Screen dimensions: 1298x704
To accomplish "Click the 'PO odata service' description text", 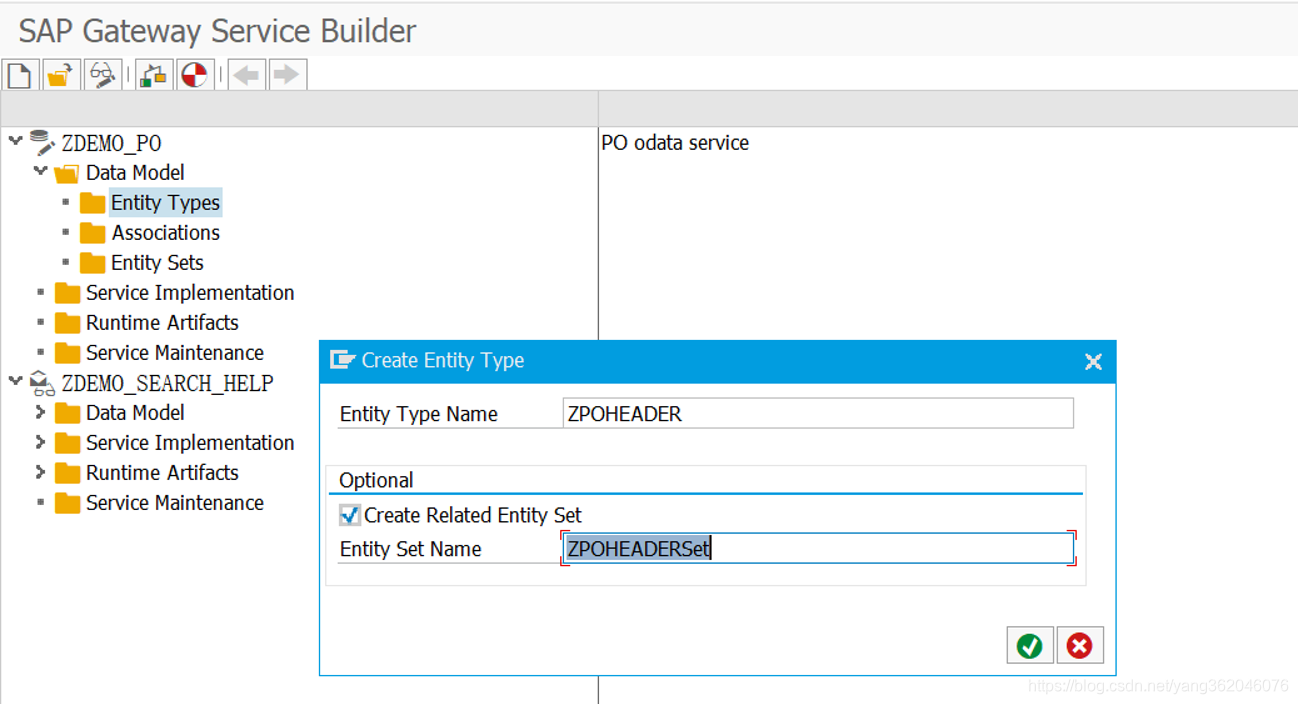I will click(x=675, y=143).
